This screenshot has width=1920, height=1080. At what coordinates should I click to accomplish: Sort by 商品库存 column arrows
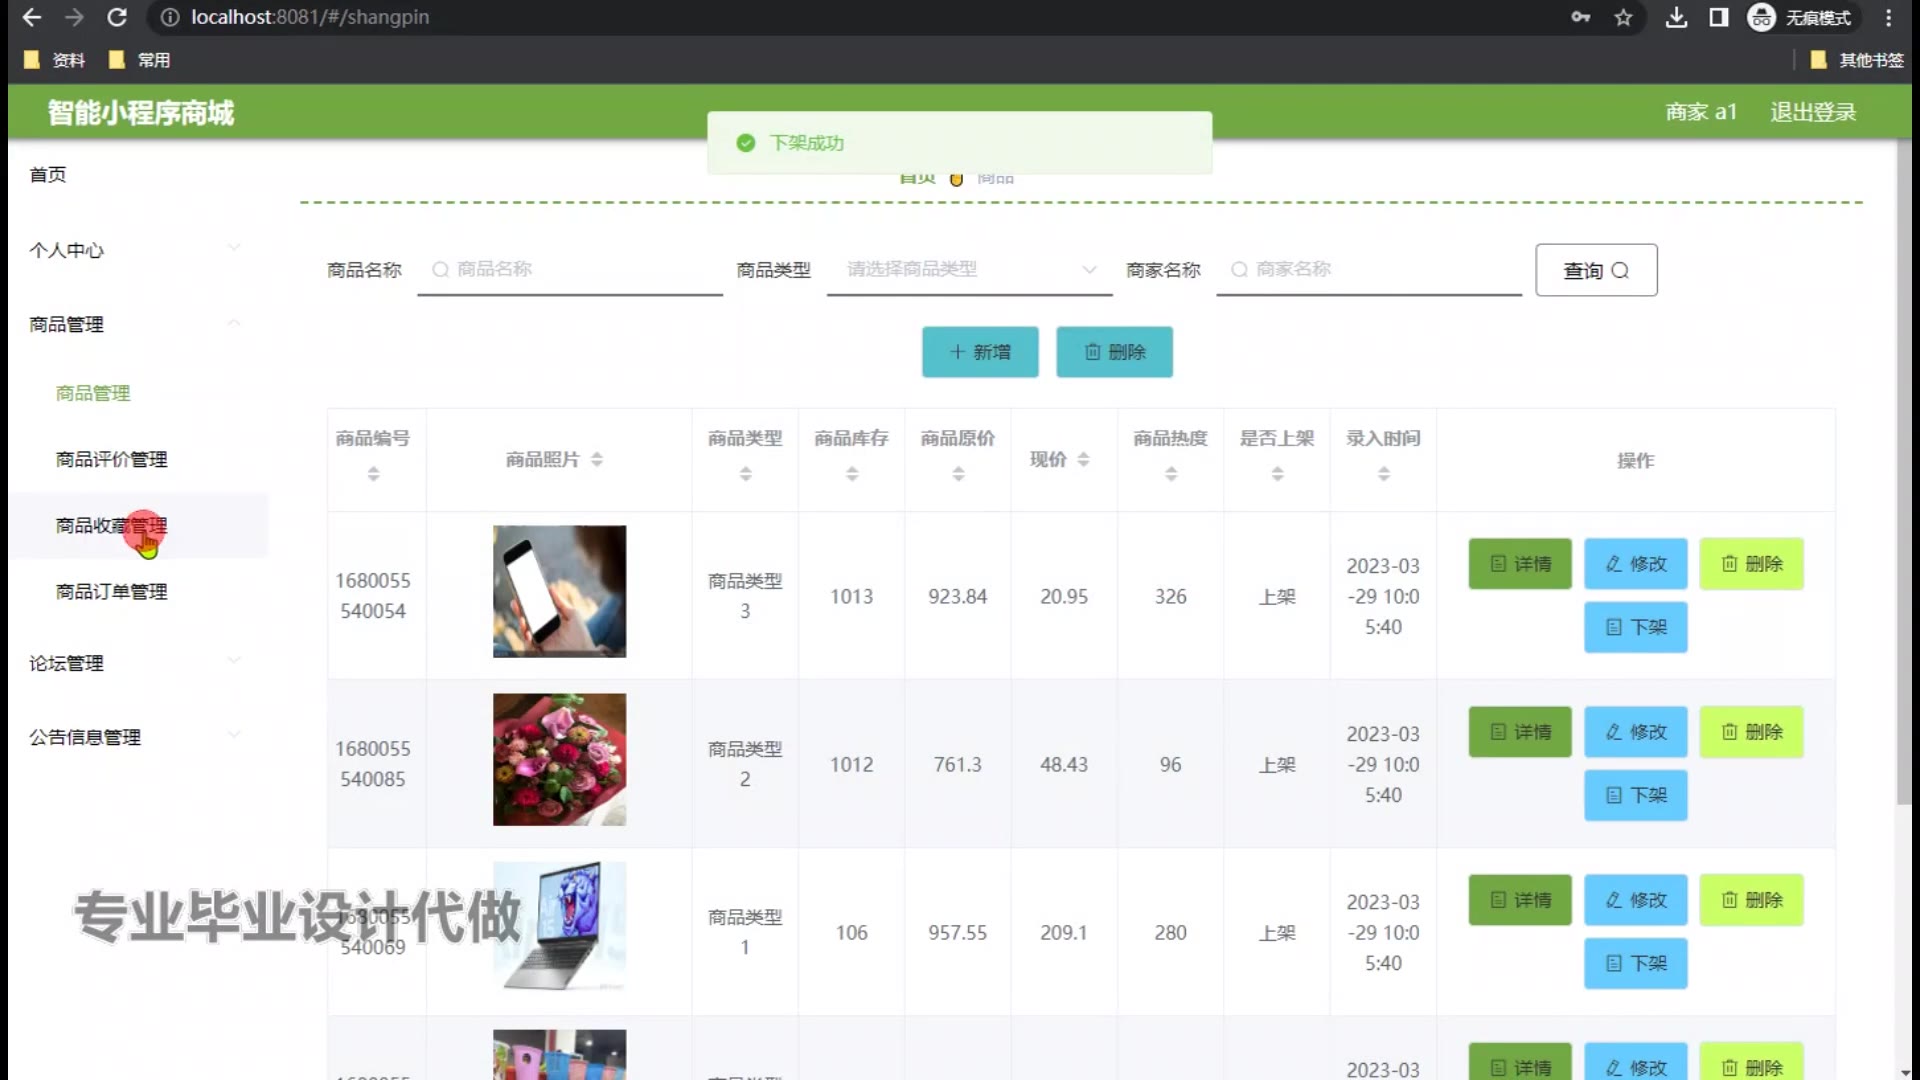coord(852,474)
